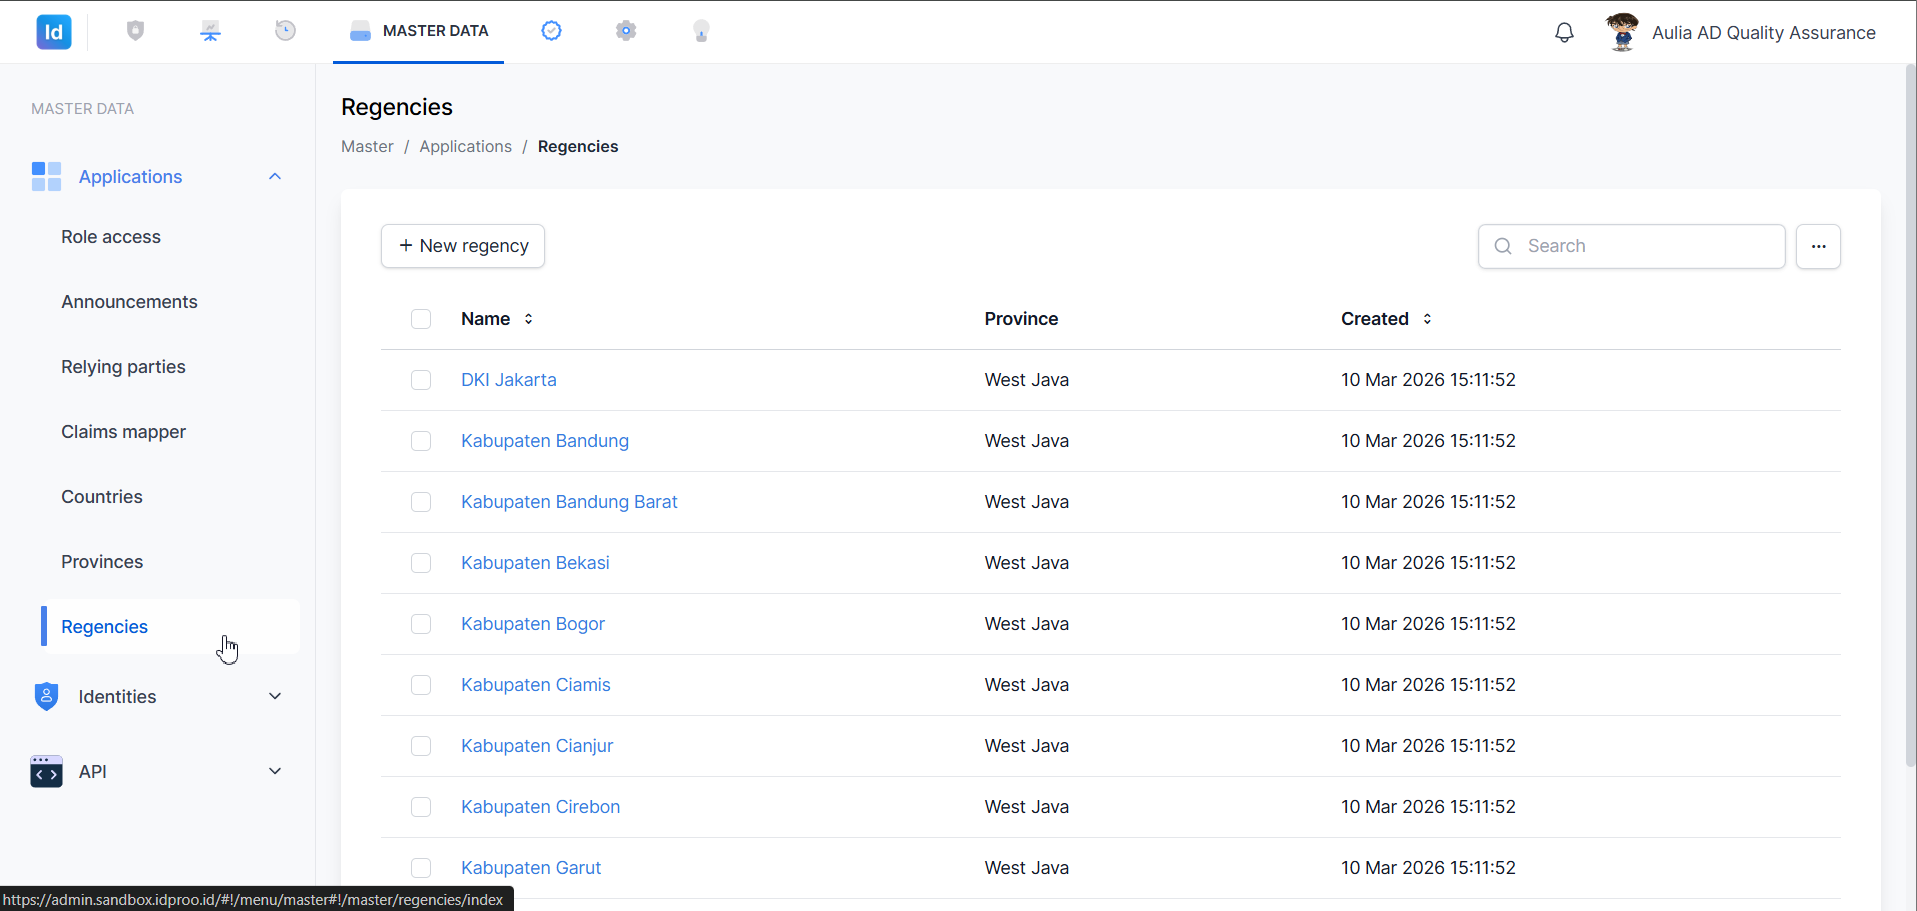Click the Applications breadcrumb link
Screen dimensions: 1917x911
pyautogui.click(x=465, y=147)
